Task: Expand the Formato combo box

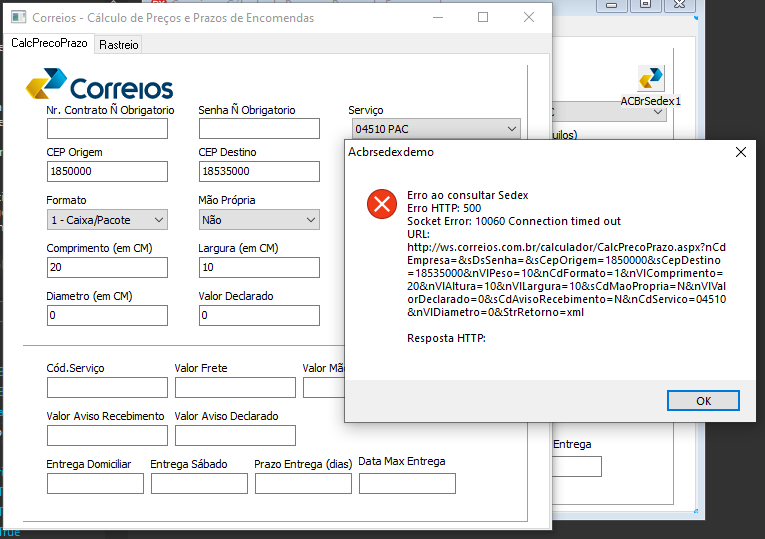Action: (107, 220)
